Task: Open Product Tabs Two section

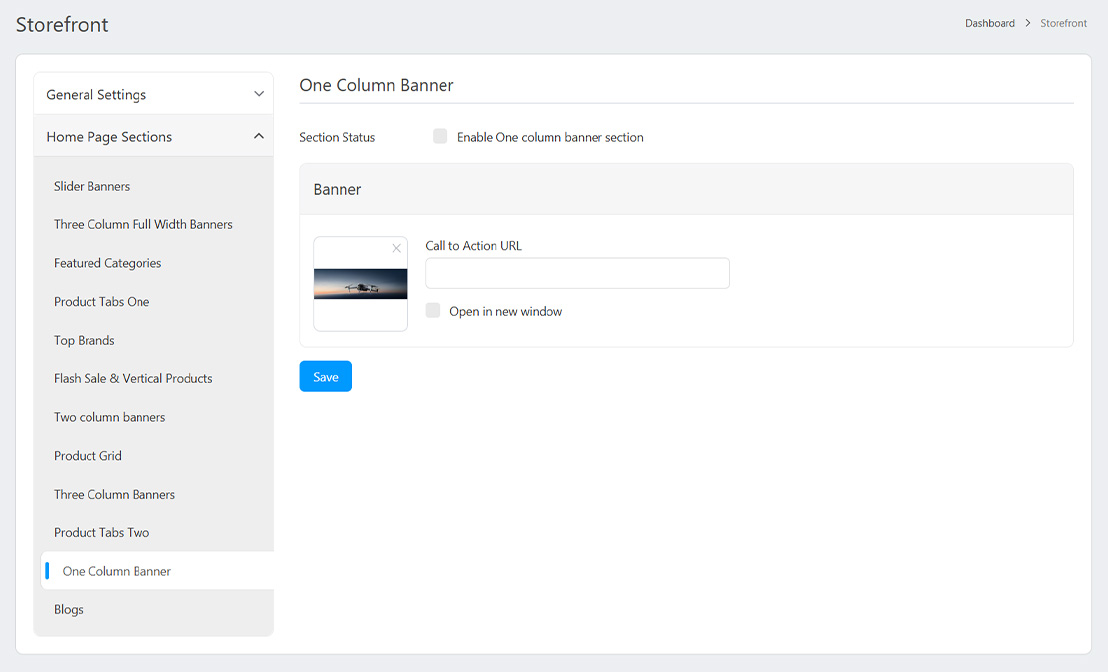Action: [101, 532]
